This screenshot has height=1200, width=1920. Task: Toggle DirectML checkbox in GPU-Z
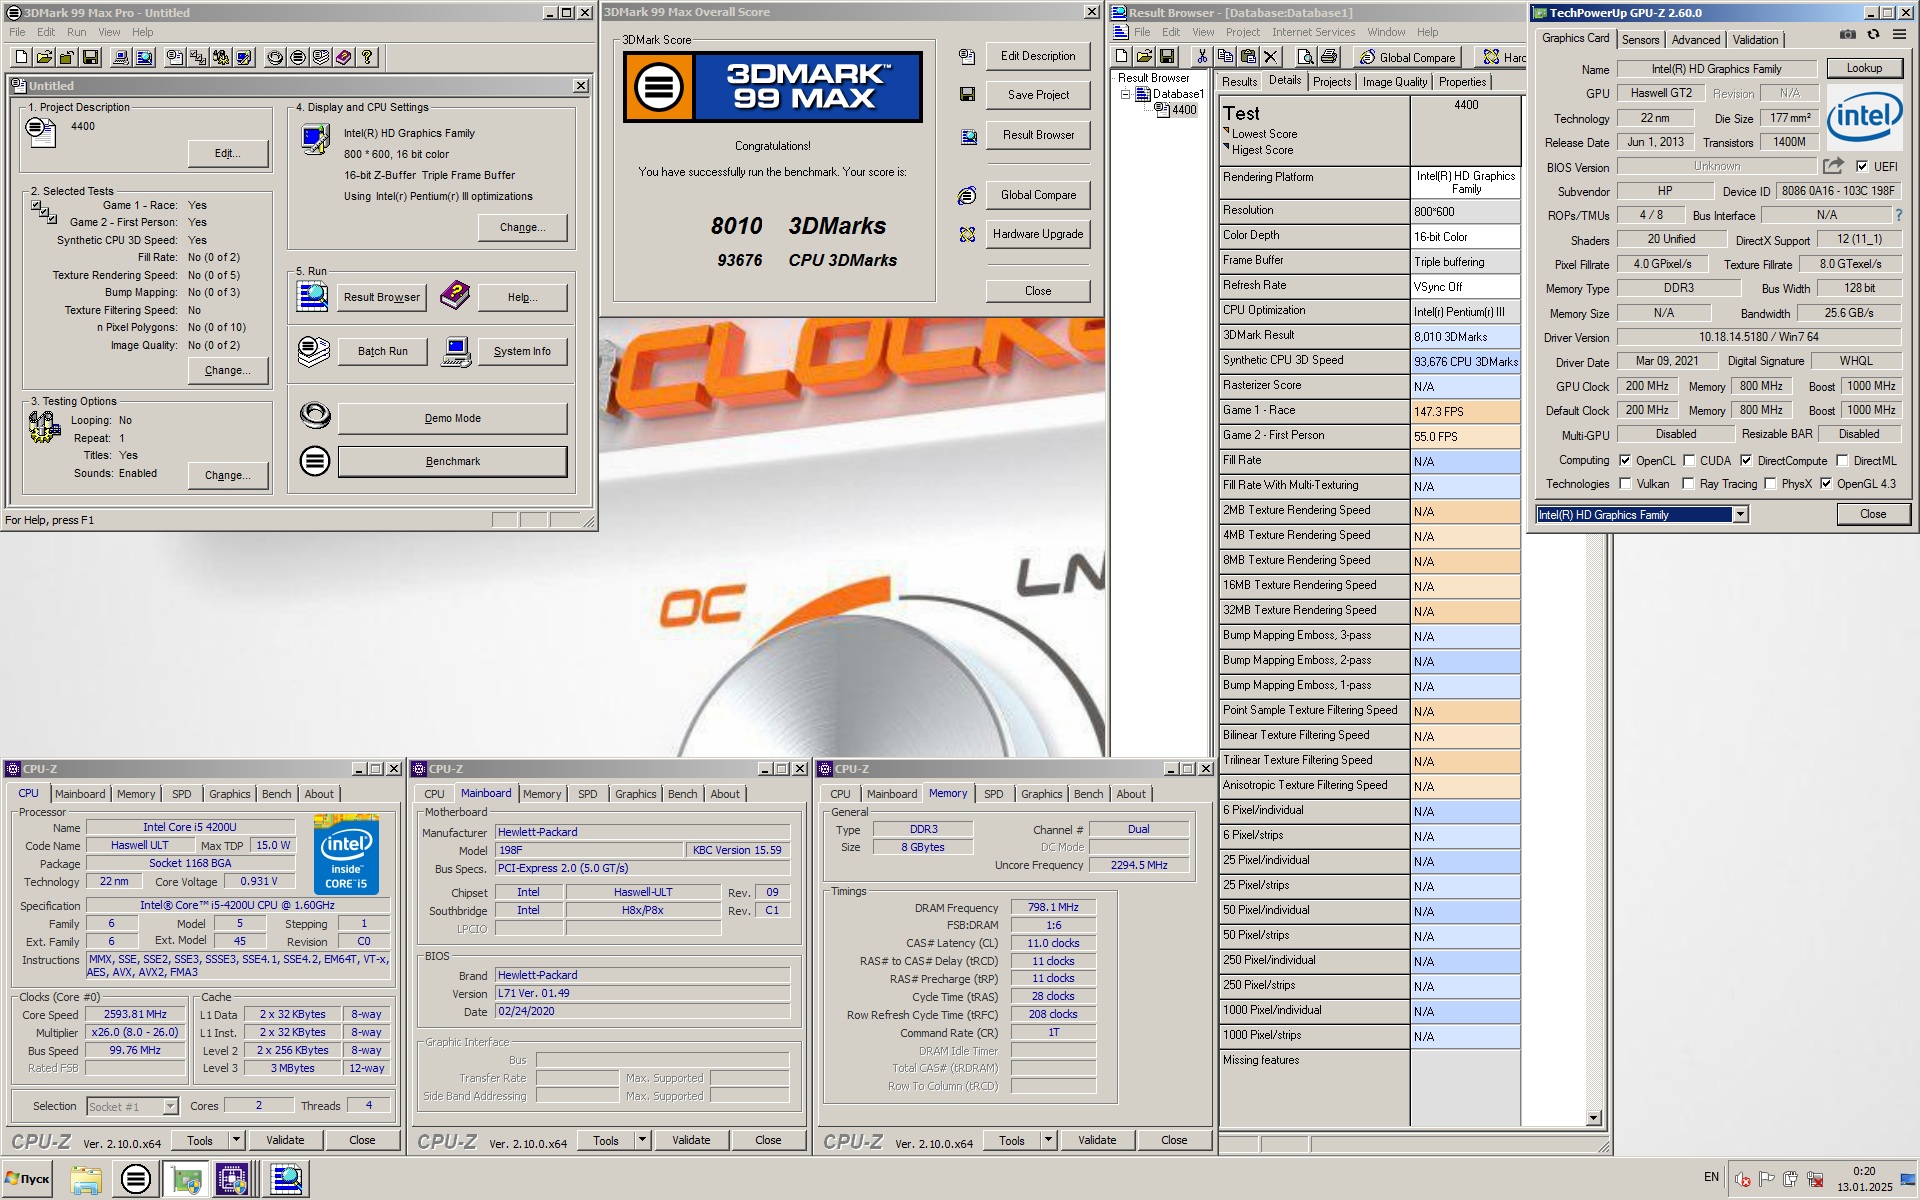[x=1842, y=460]
